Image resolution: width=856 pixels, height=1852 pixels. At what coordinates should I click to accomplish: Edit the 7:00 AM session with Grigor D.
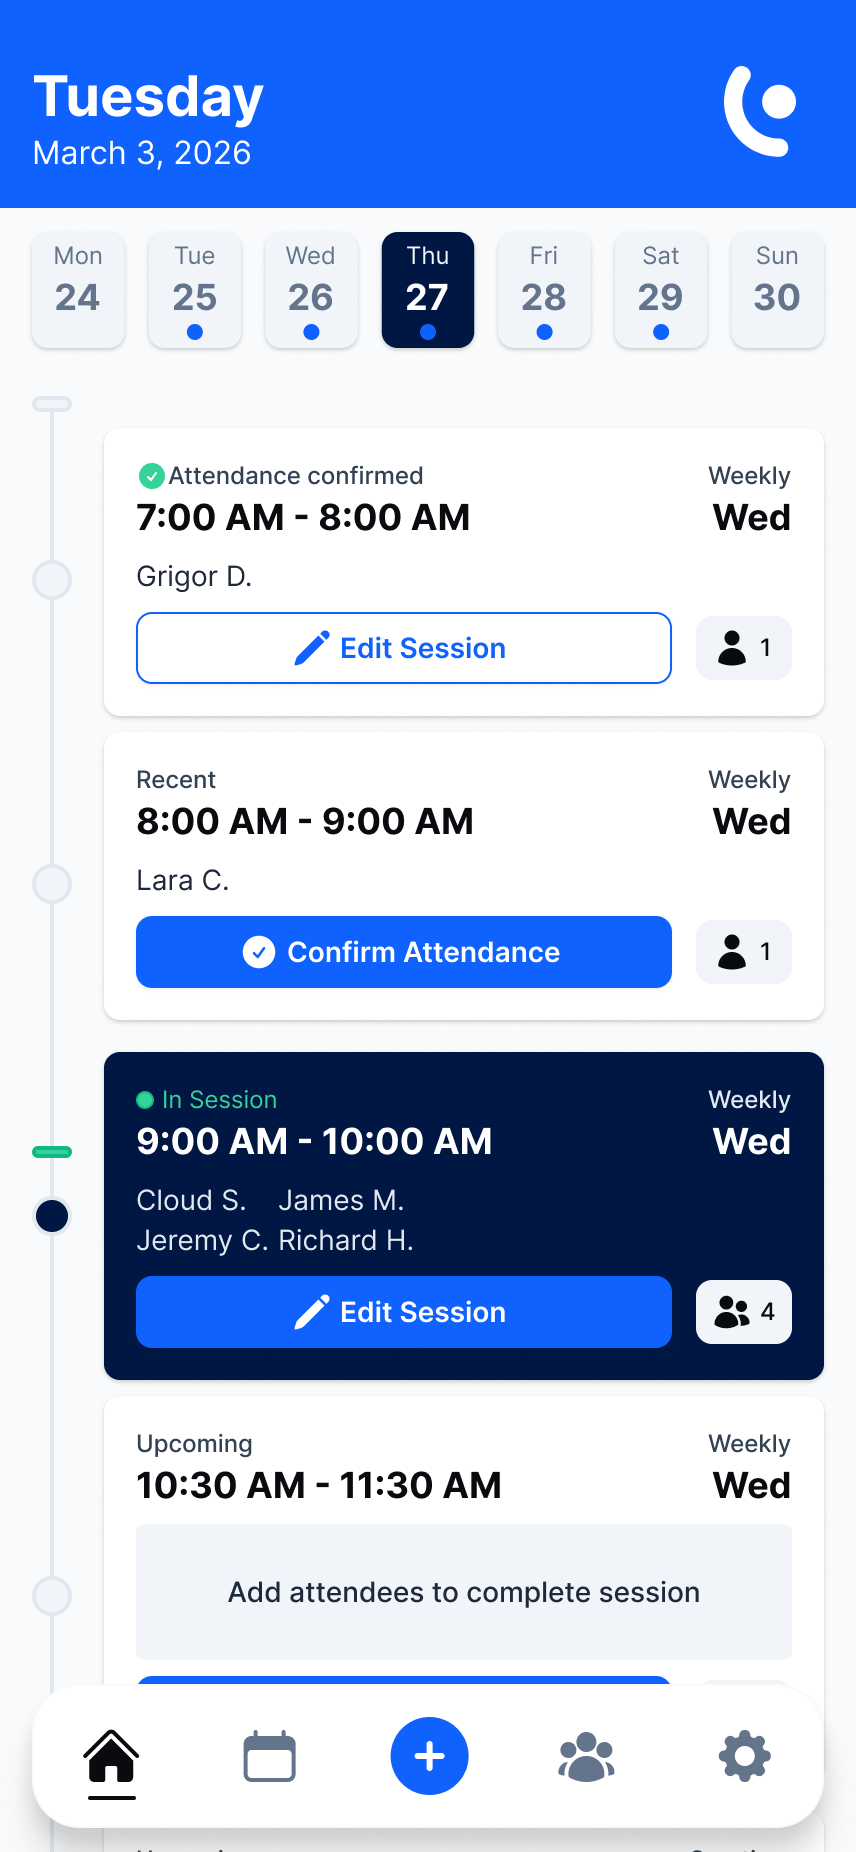click(404, 648)
